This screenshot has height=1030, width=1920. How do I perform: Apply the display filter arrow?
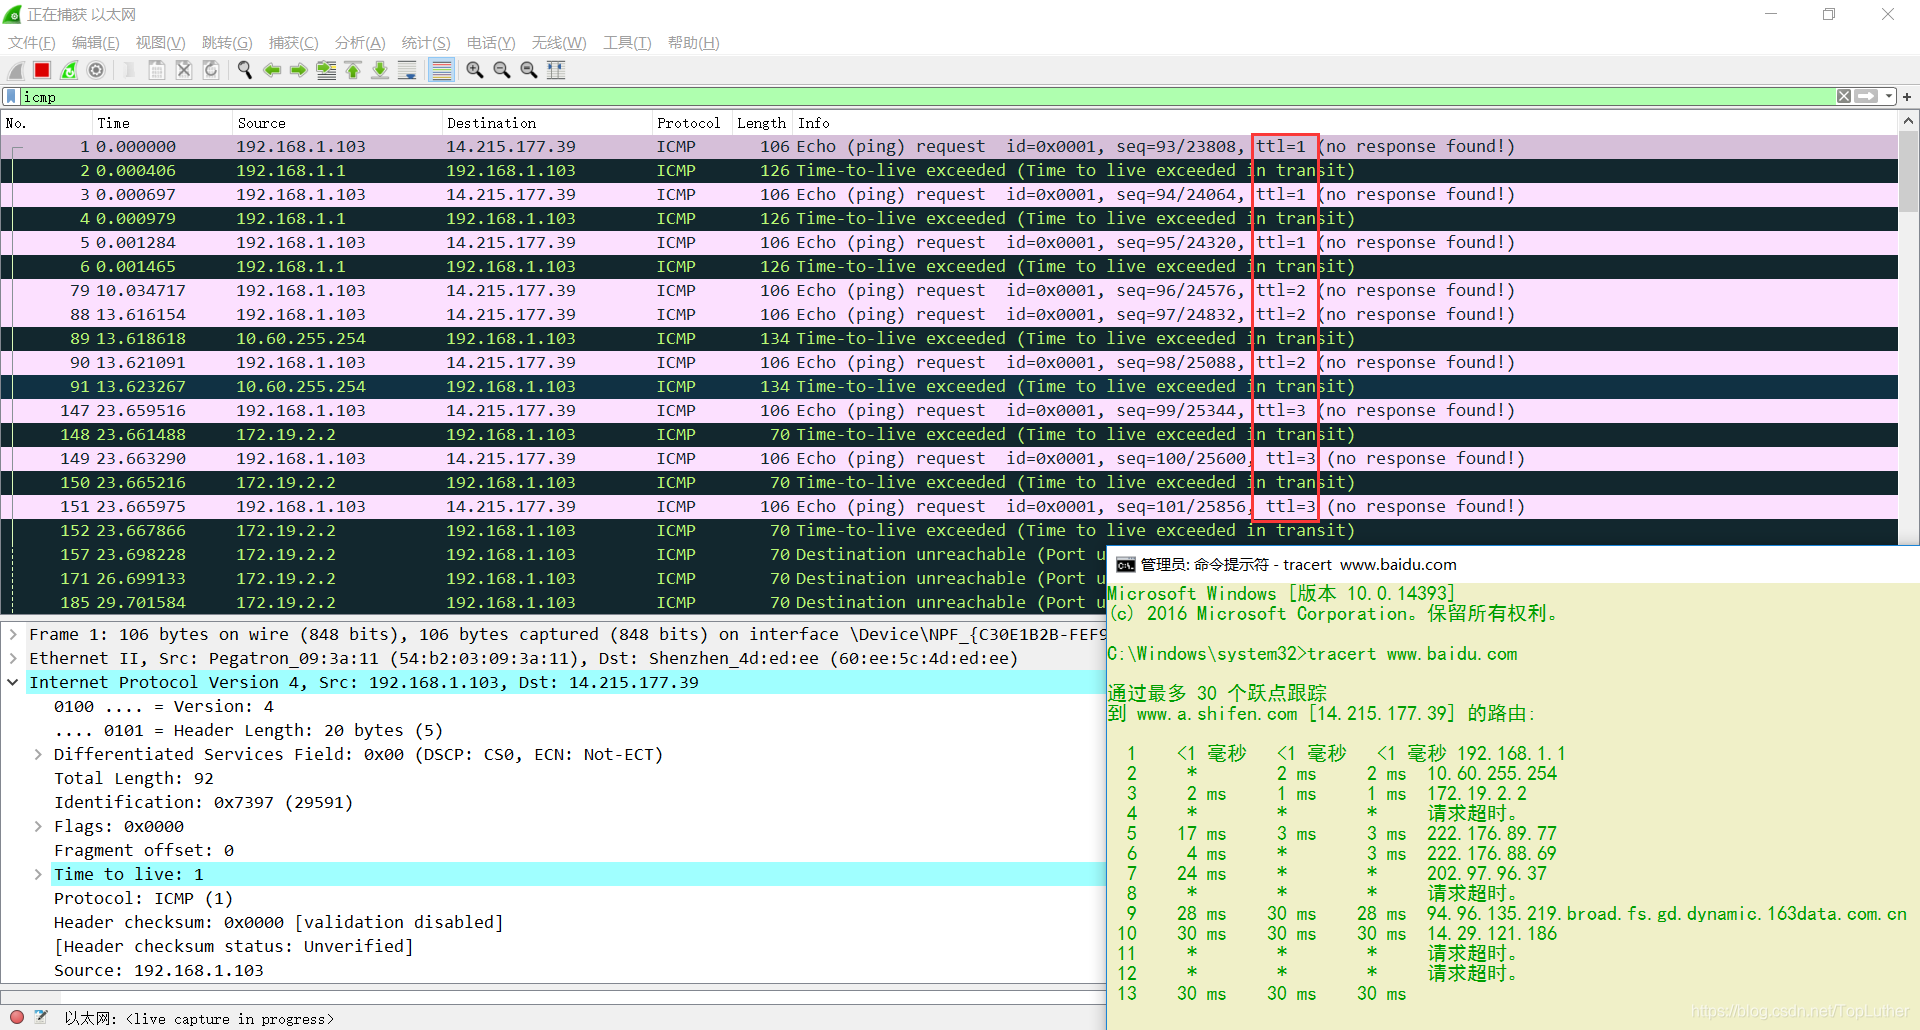[x=1866, y=97]
